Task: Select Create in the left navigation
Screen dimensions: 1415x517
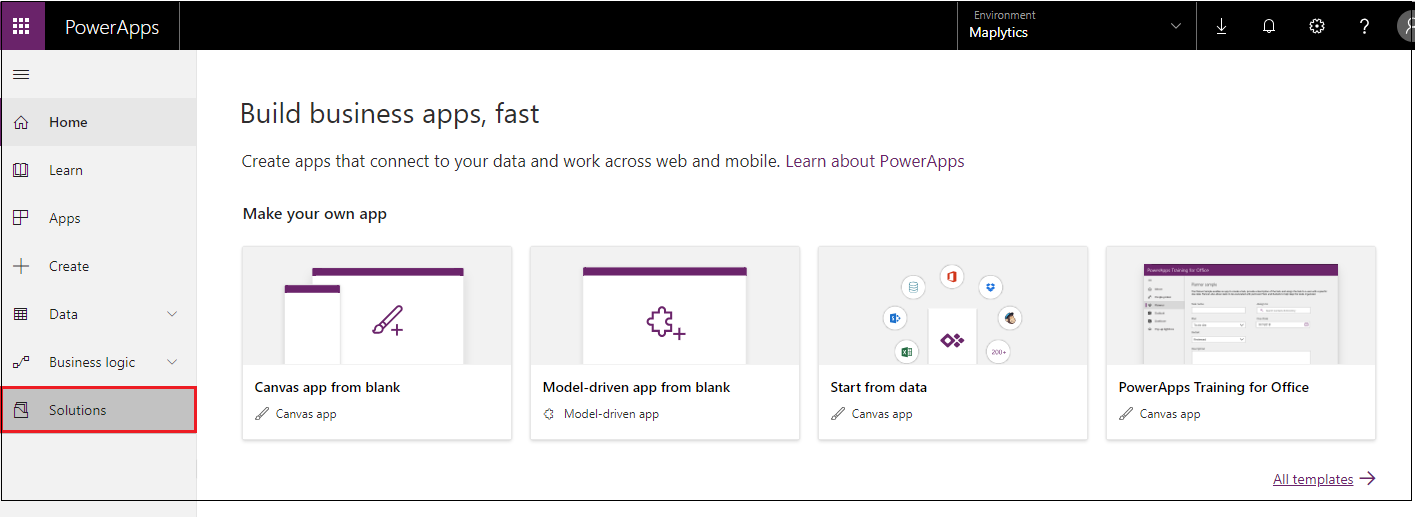Action: point(99,266)
